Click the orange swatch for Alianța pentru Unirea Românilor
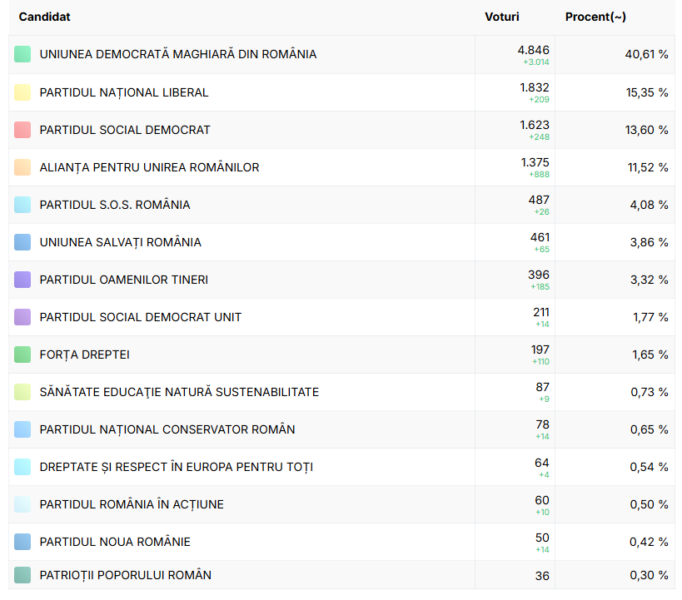The width and height of the screenshot is (682, 600). (x=22, y=167)
